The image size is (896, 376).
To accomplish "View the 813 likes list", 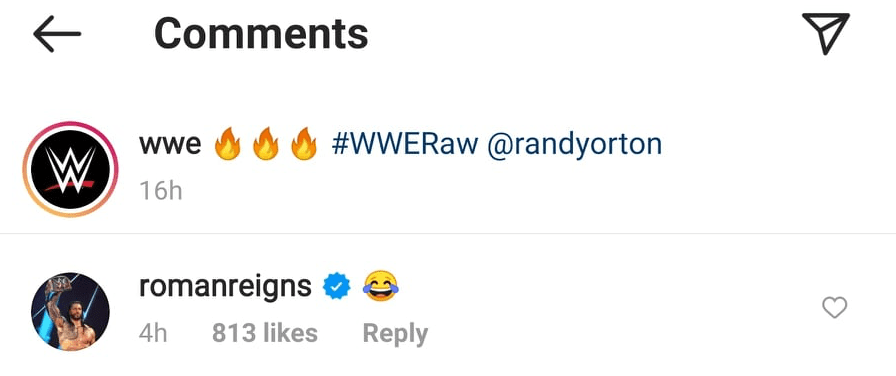I will click(265, 333).
